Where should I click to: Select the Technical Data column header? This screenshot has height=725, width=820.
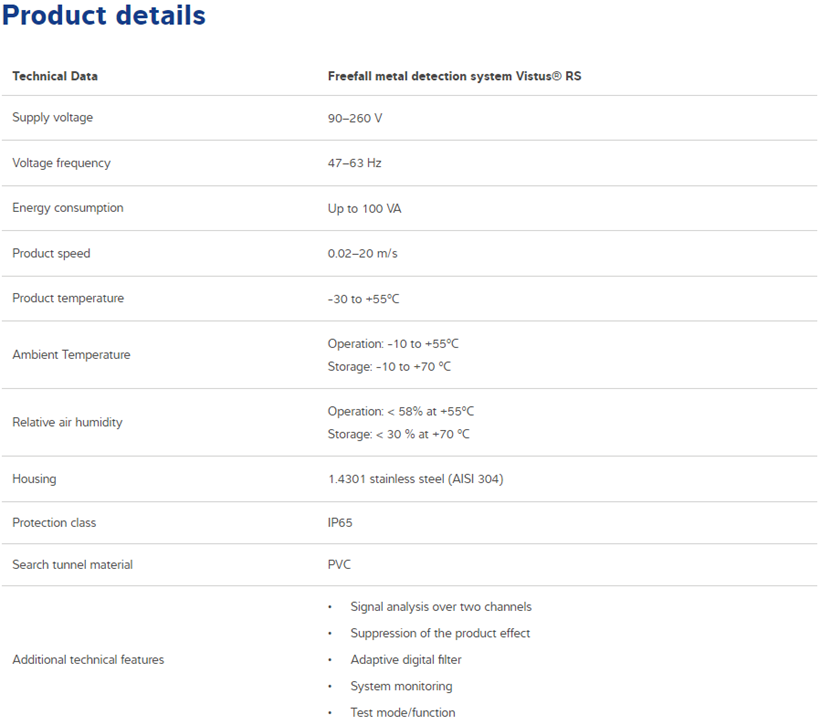[55, 76]
